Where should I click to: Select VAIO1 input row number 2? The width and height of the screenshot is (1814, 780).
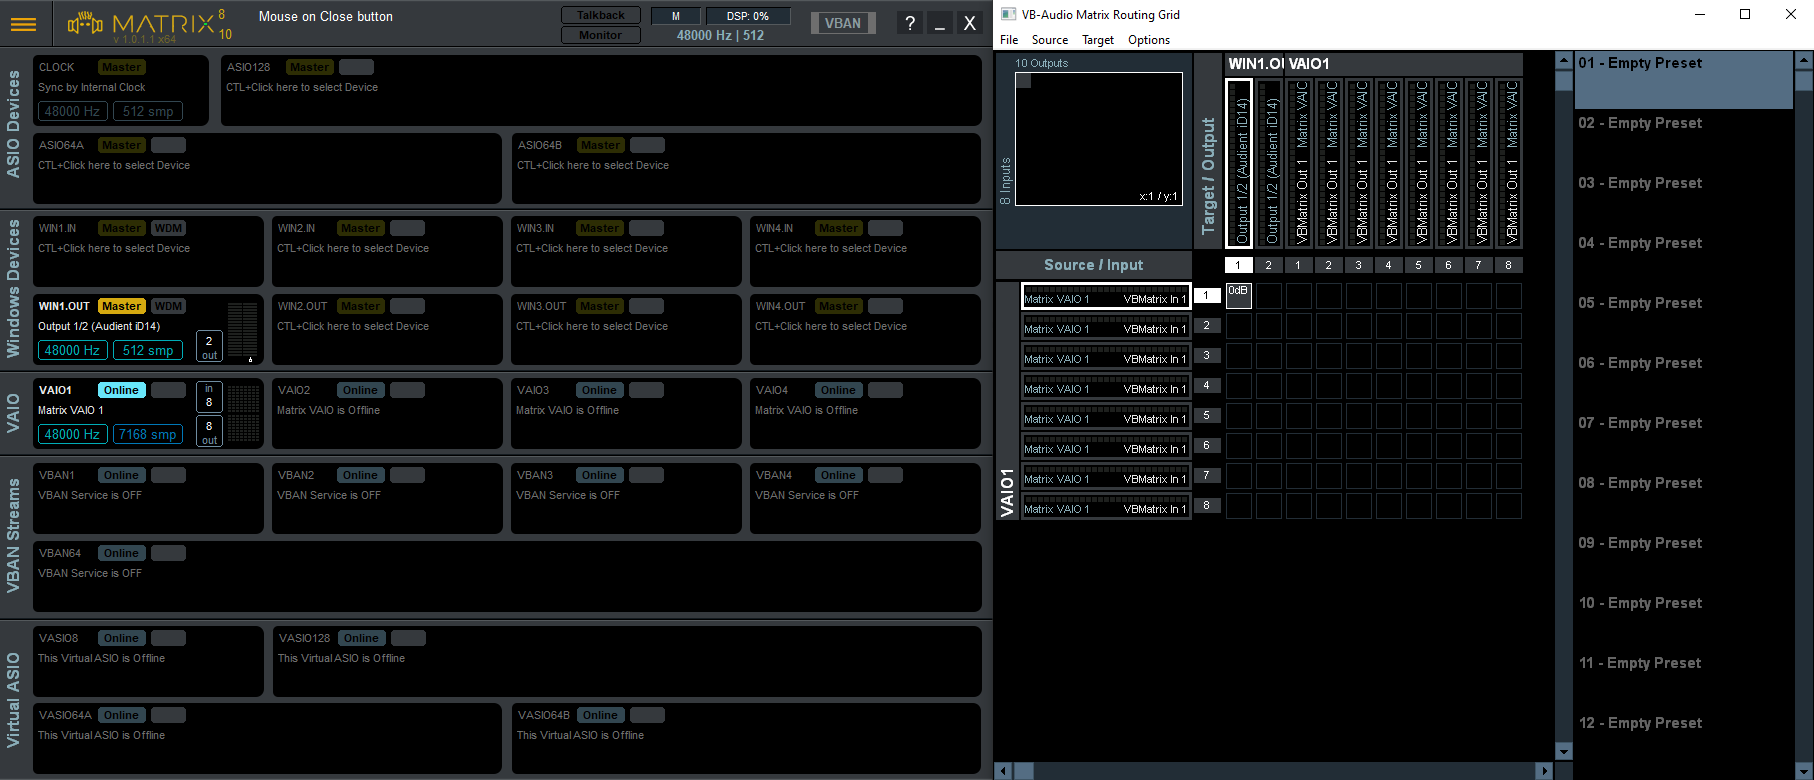pyautogui.click(x=1207, y=325)
